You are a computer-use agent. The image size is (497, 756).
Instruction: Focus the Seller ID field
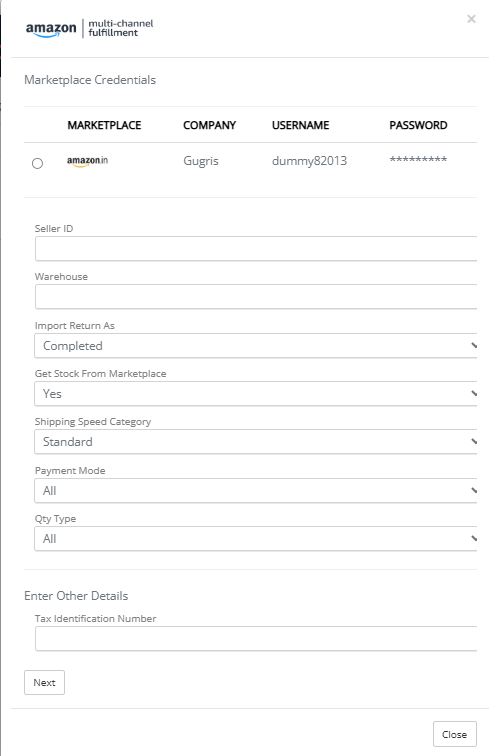pos(256,248)
